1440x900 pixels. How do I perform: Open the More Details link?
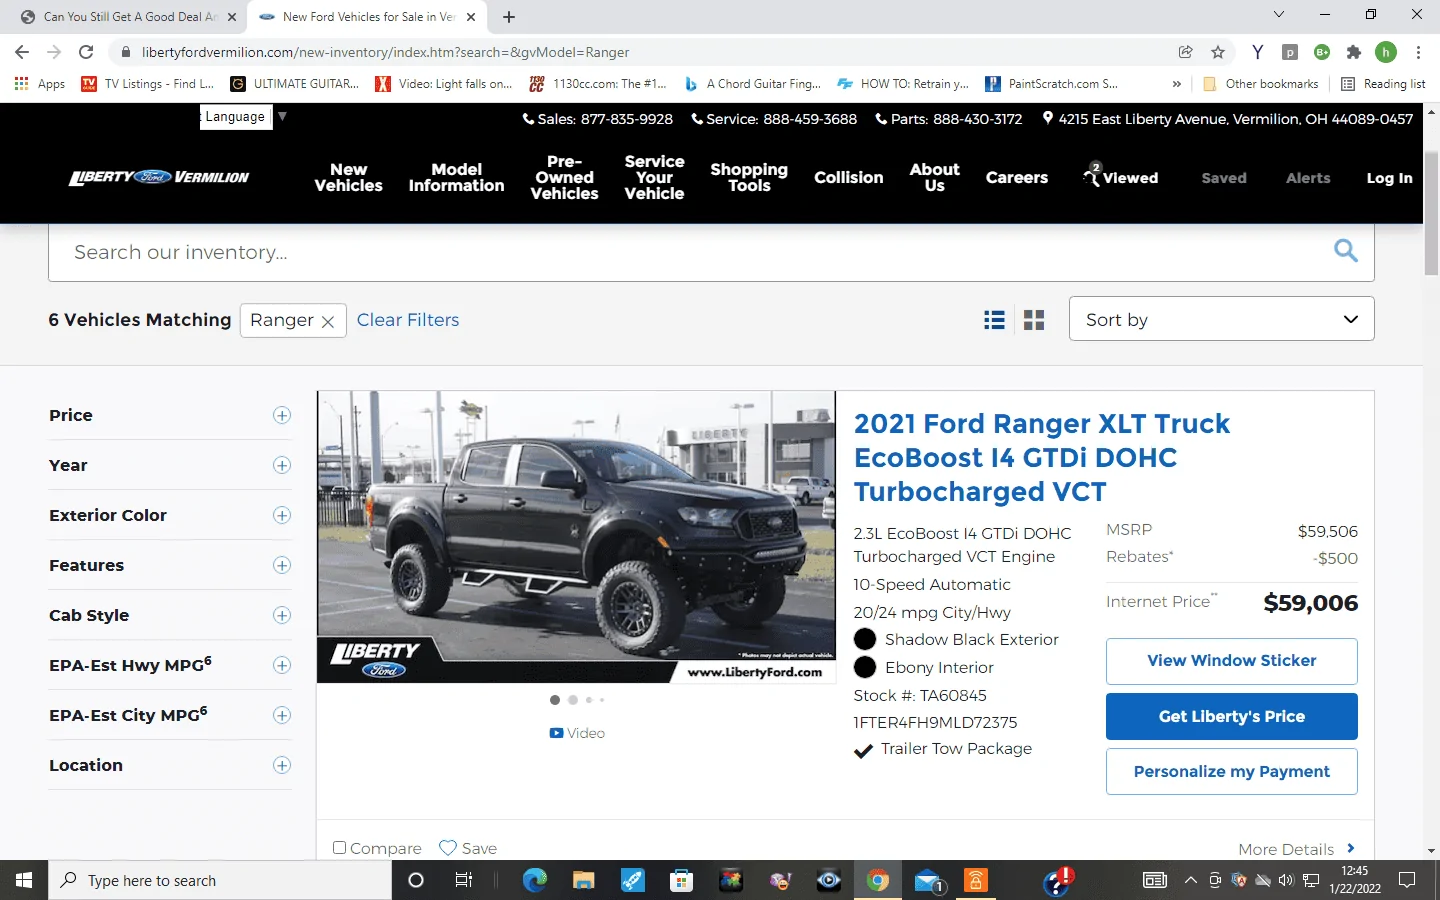pyautogui.click(x=1297, y=848)
